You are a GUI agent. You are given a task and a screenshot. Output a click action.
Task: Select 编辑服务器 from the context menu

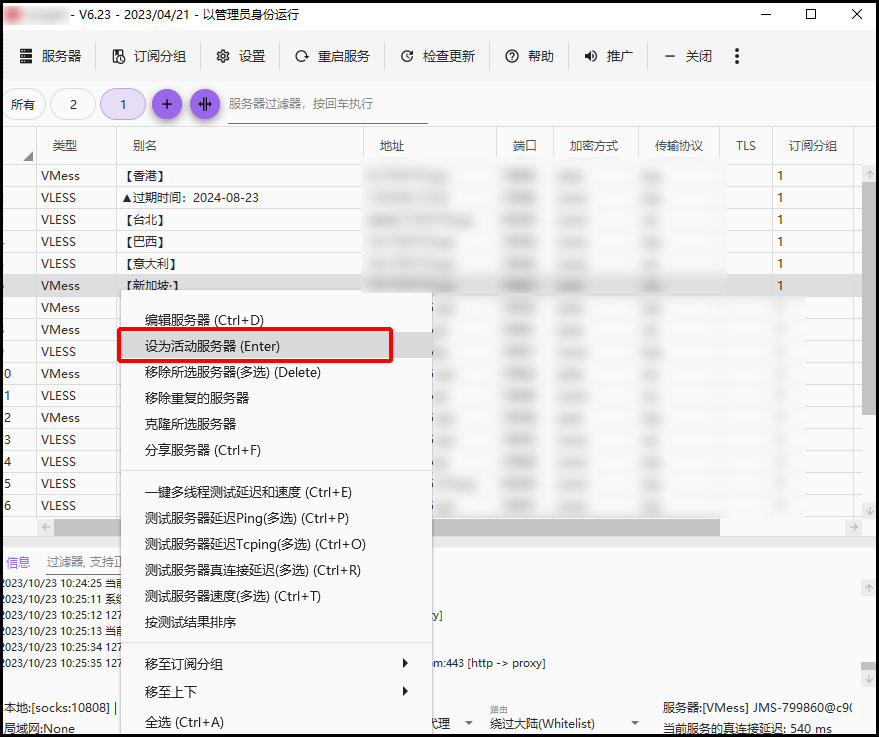tap(204, 320)
